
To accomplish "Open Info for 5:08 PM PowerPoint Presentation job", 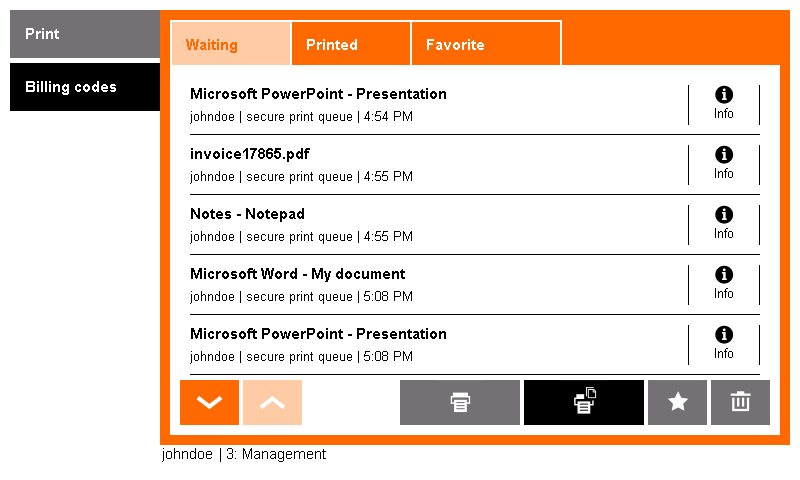I will (x=723, y=345).
